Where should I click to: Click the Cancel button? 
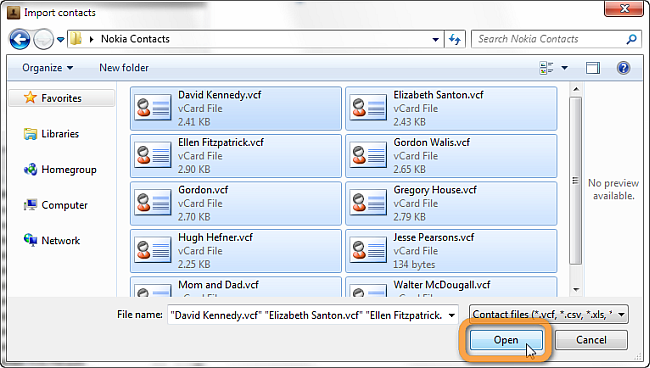click(591, 340)
